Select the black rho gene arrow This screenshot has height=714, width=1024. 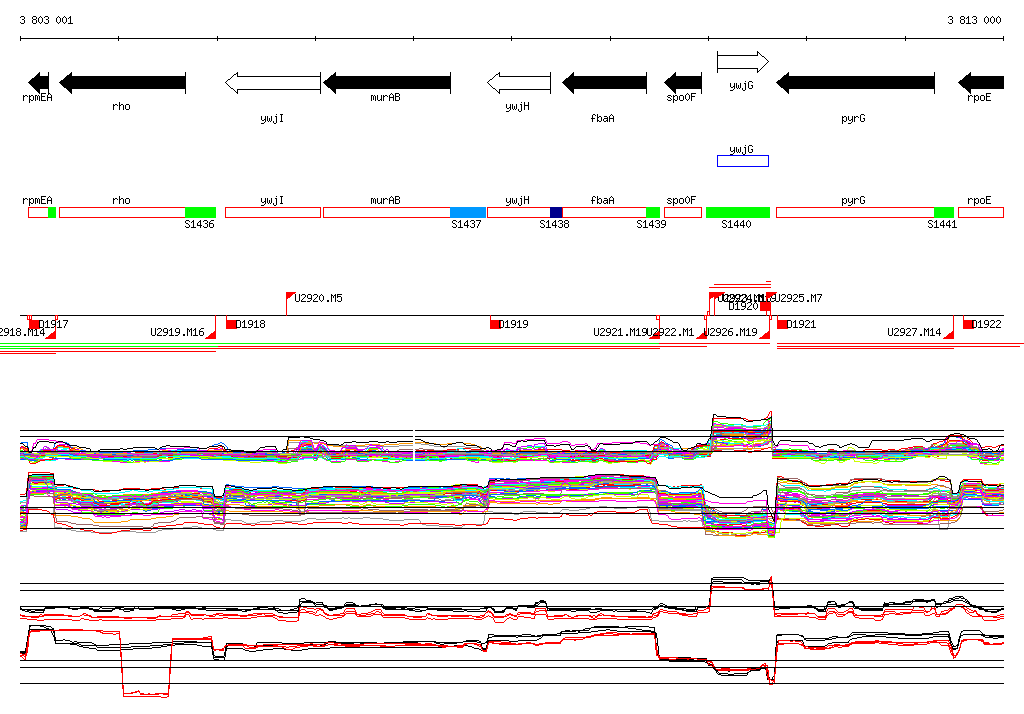(x=123, y=83)
